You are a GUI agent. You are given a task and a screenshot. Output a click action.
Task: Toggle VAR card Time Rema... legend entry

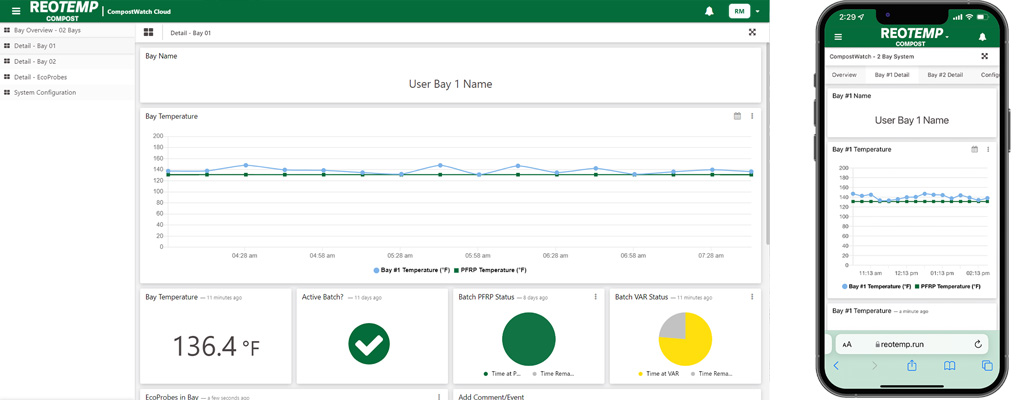710,374
